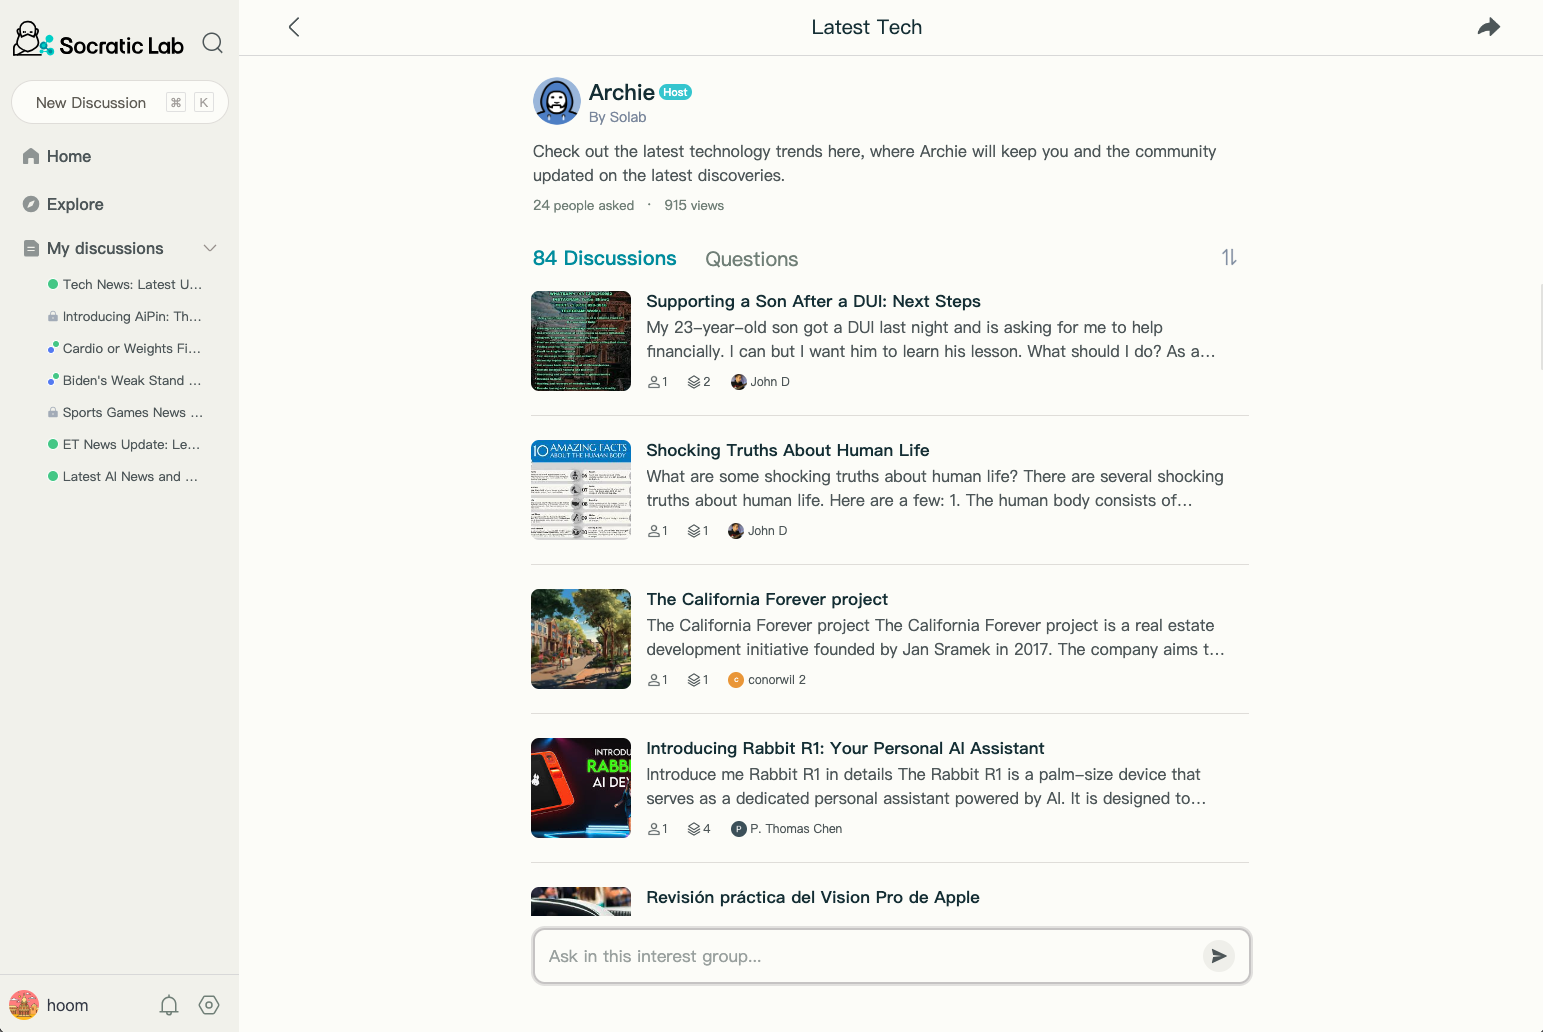Switch to the 84 Discussions tab
The height and width of the screenshot is (1032, 1543).
point(605,258)
